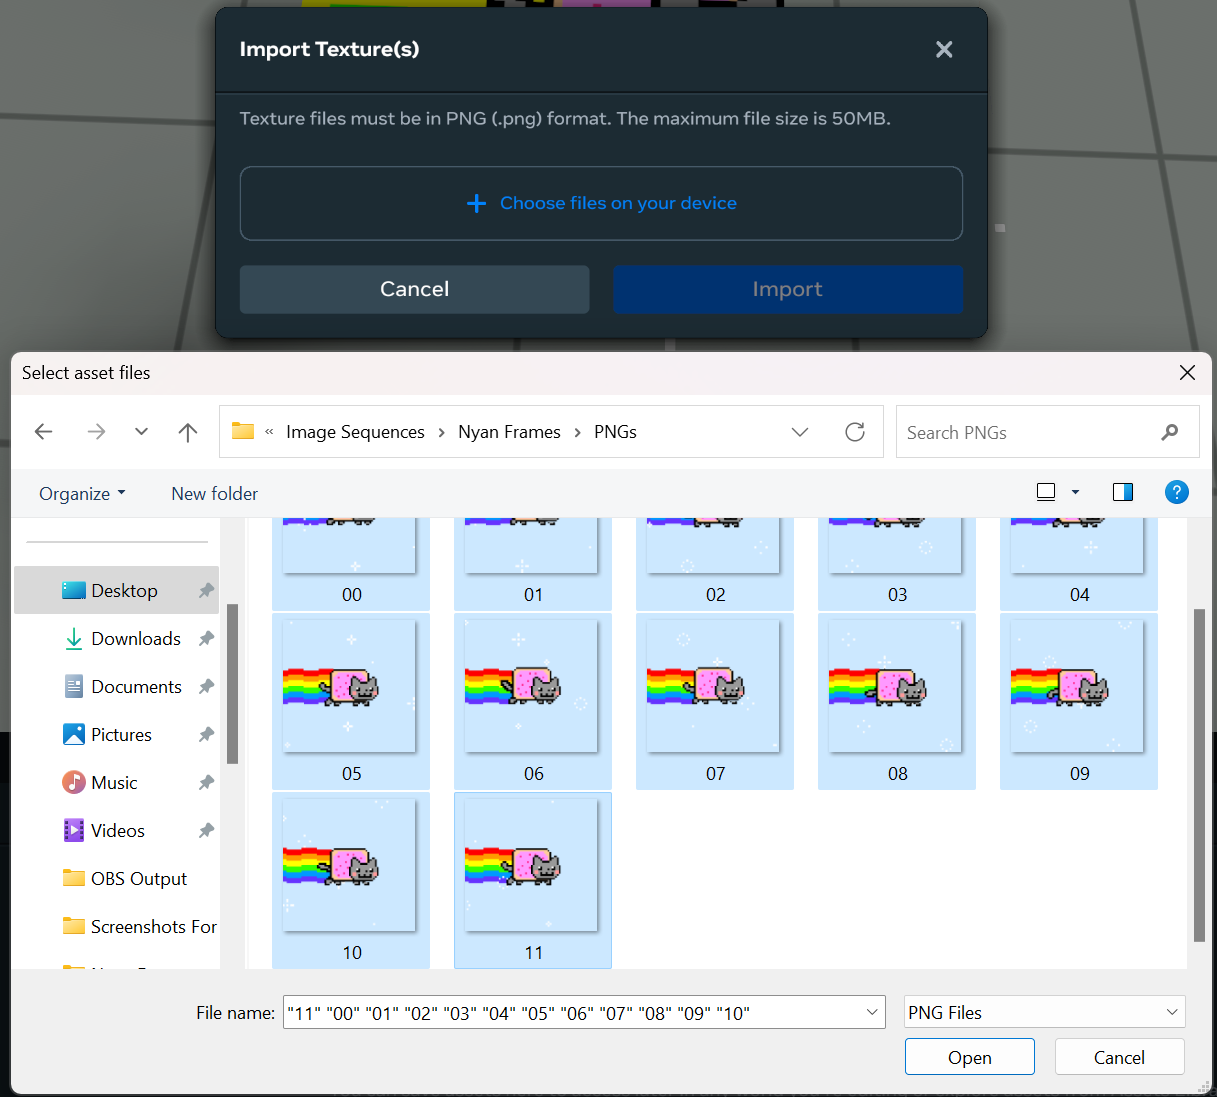This screenshot has width=1217, height=1097.
Task: Close the Select asset files window
Action: (1187, 372)
